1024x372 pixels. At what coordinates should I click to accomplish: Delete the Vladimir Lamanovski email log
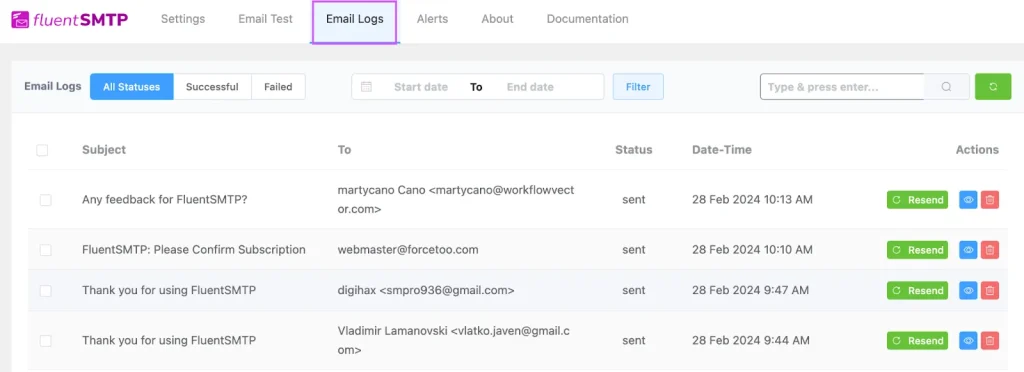[x=990, y=341]
